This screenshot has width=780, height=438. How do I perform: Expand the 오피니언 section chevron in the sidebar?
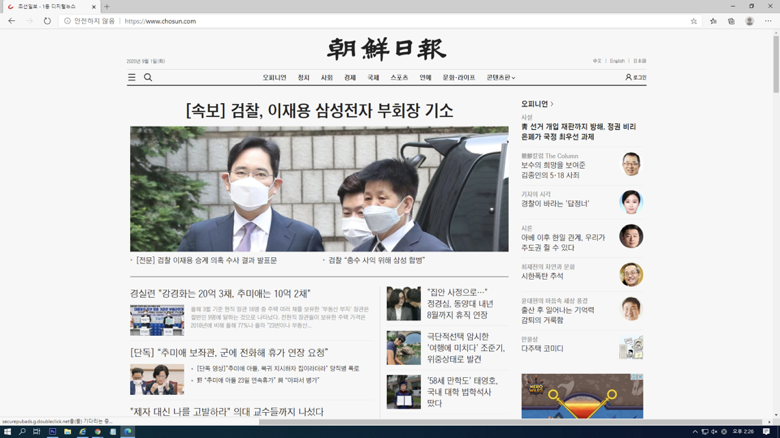tap(552, 104)
